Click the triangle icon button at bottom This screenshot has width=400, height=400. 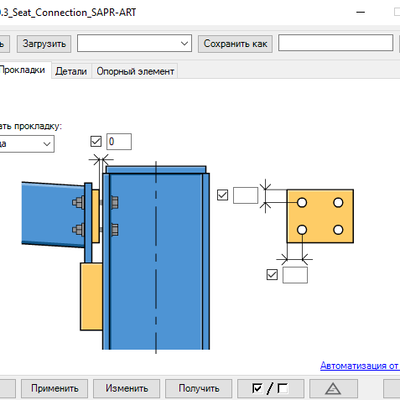333,388
